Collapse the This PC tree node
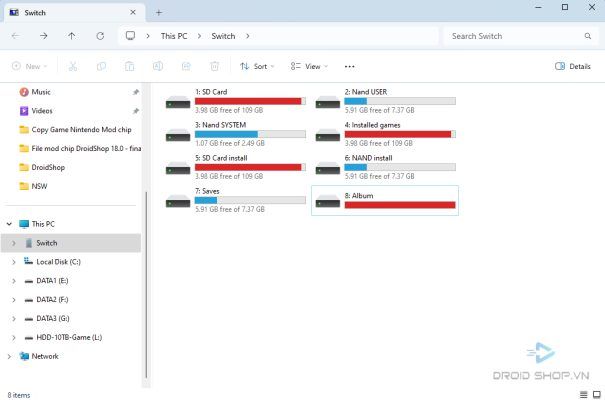 pos(9,224)
